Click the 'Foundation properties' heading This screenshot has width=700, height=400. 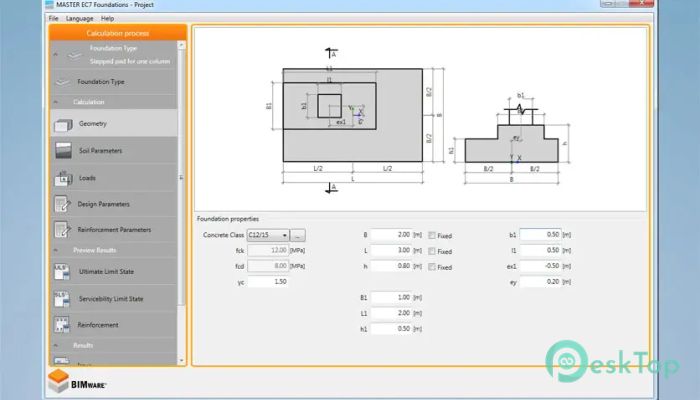pyautogui.click(x=228, y=219)
